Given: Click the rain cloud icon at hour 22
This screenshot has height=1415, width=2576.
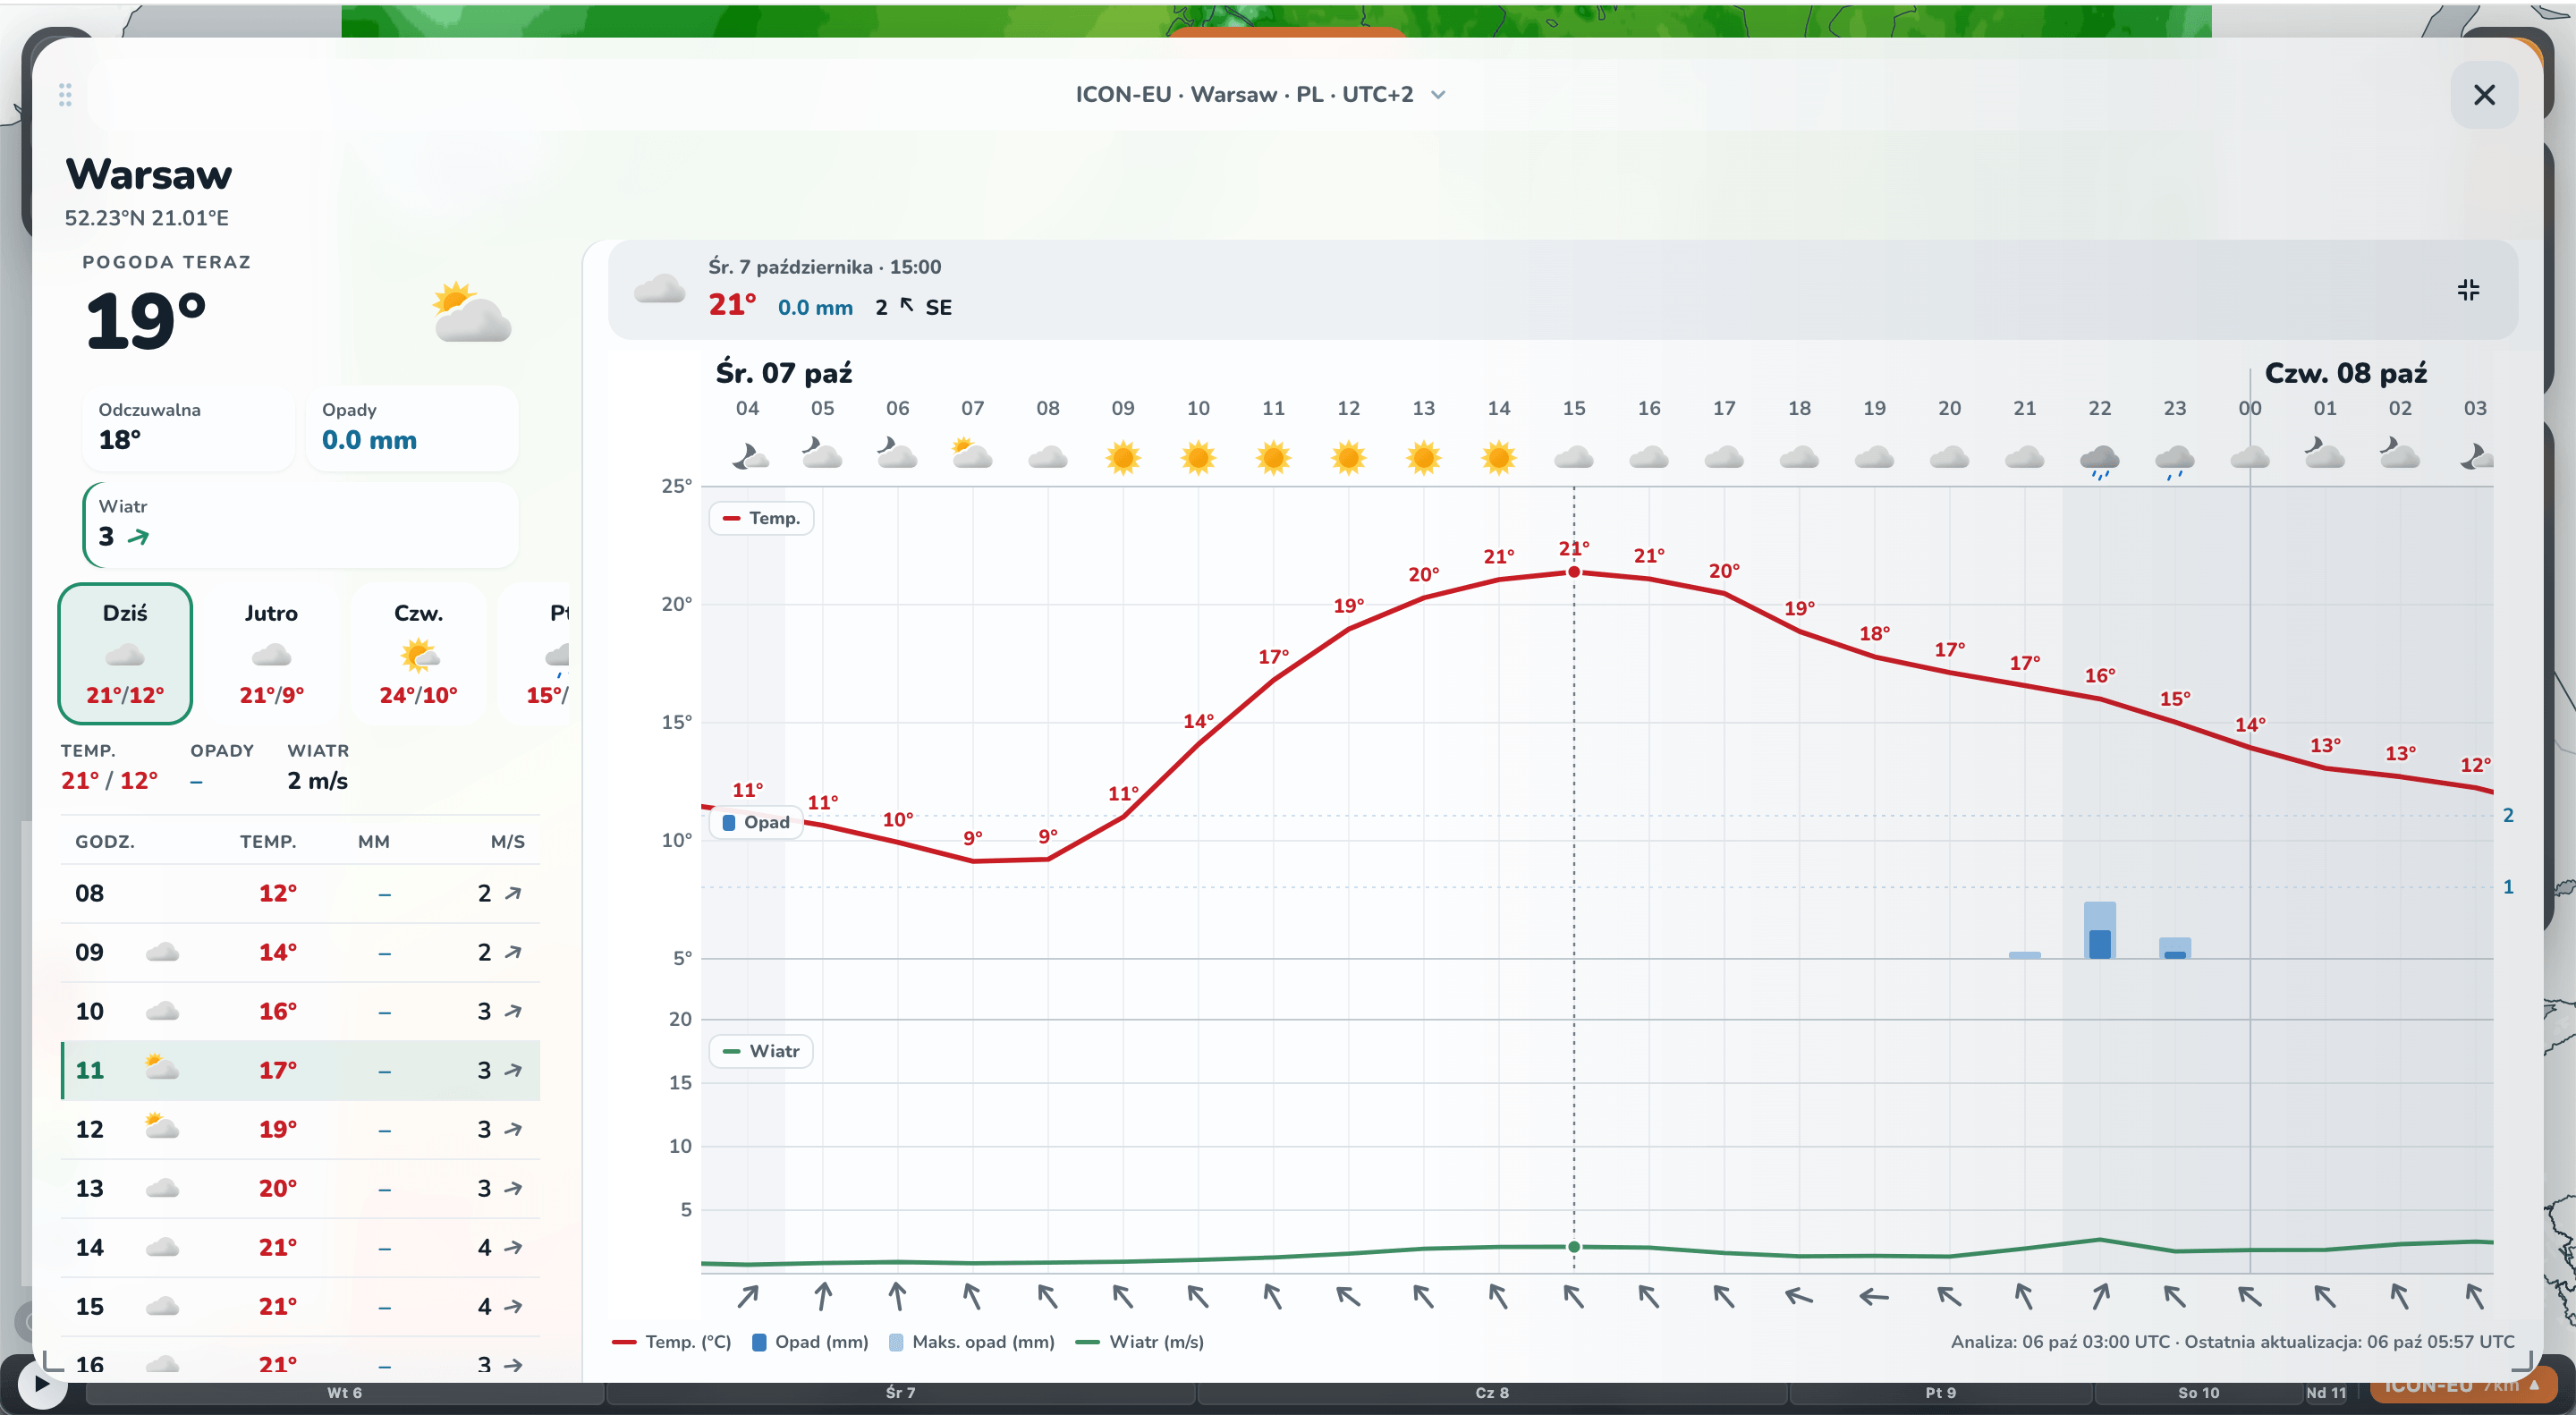Looking at the screenshot, I should (2100, 461).
